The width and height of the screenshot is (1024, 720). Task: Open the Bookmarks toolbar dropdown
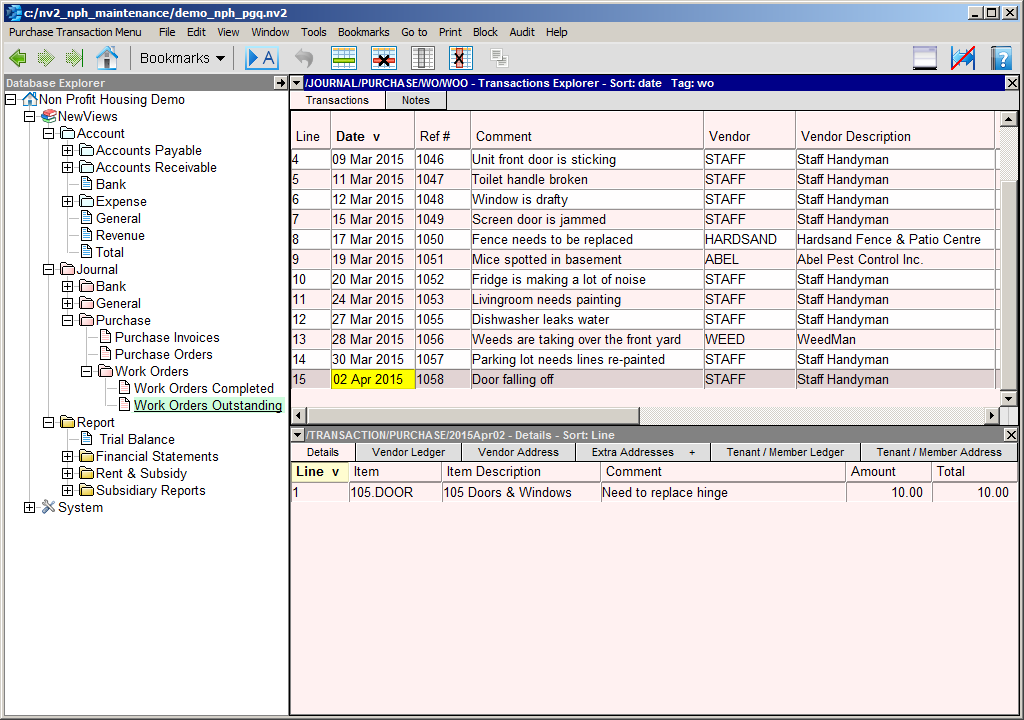tap(182, 58)
